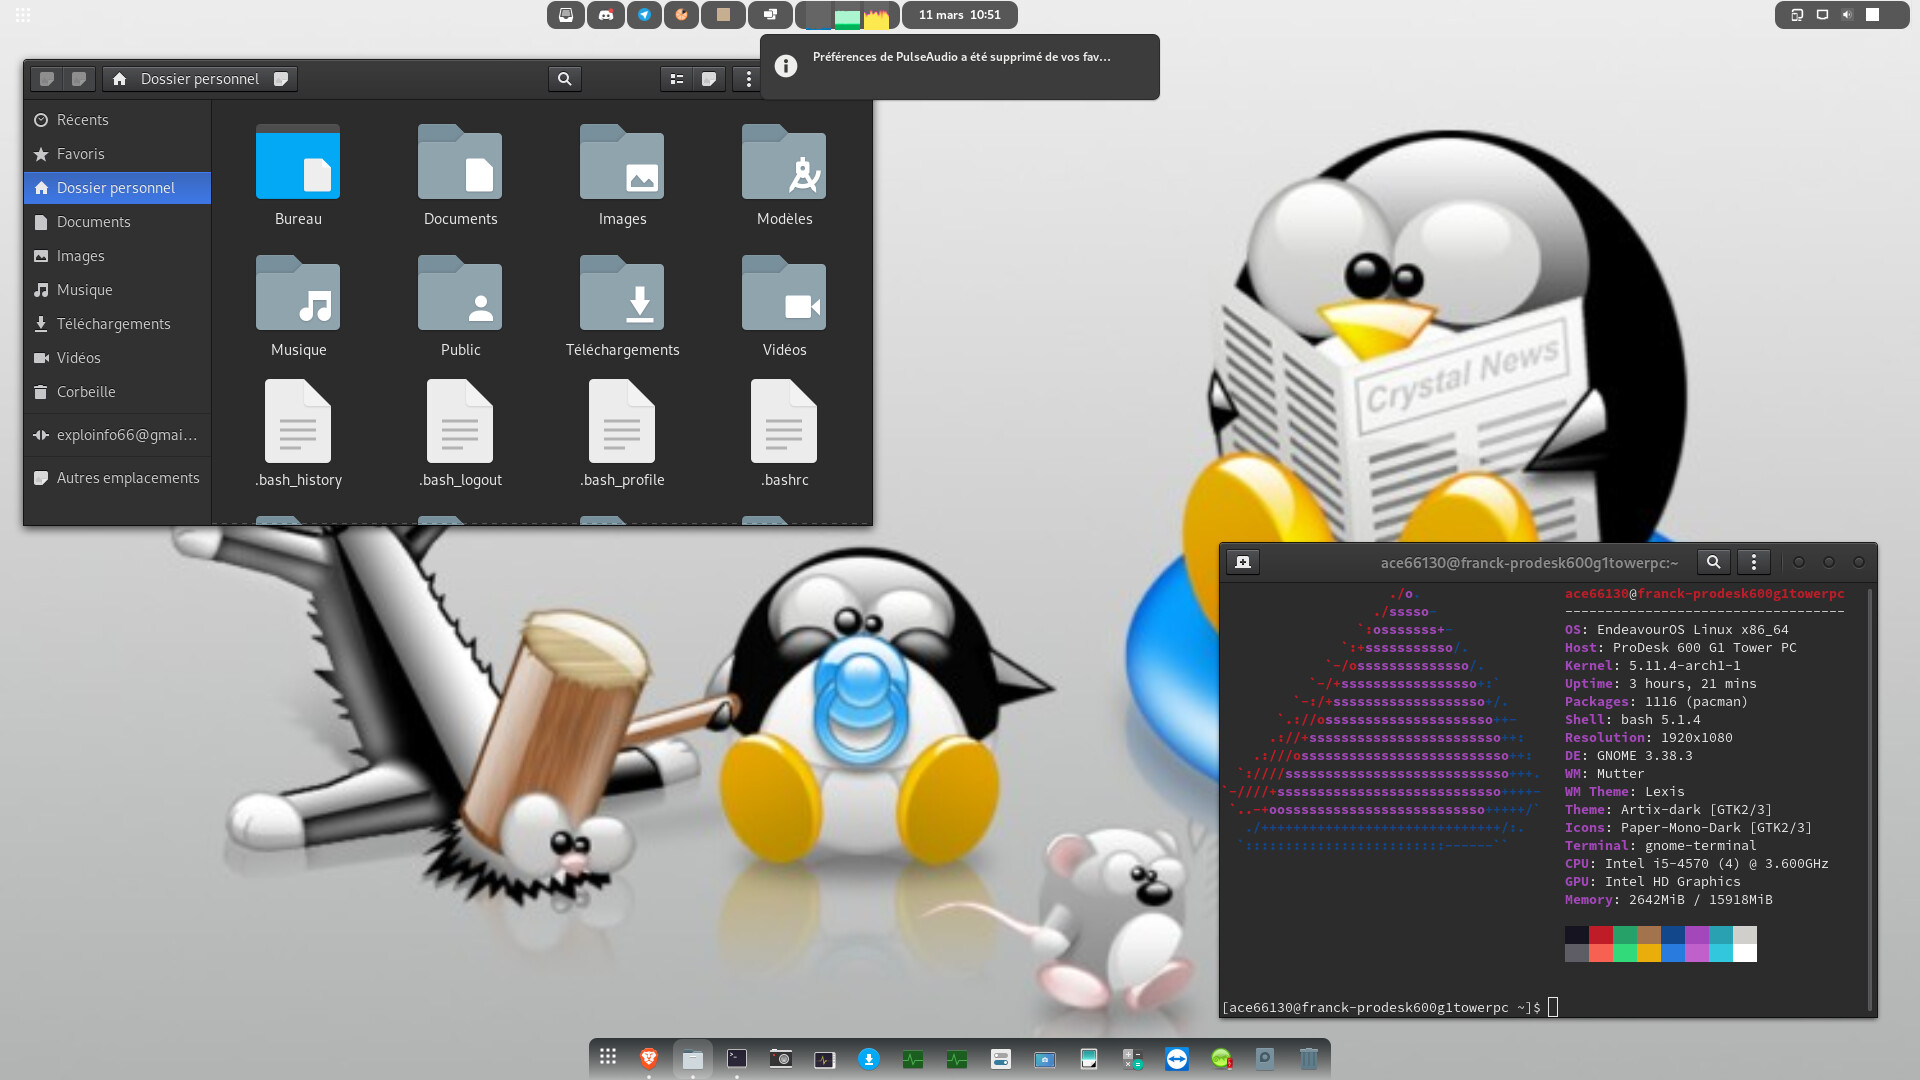This screenshot has width=1920, height=1080.
Task: Select Documents in the sidebar
Action: coord(117,222)
